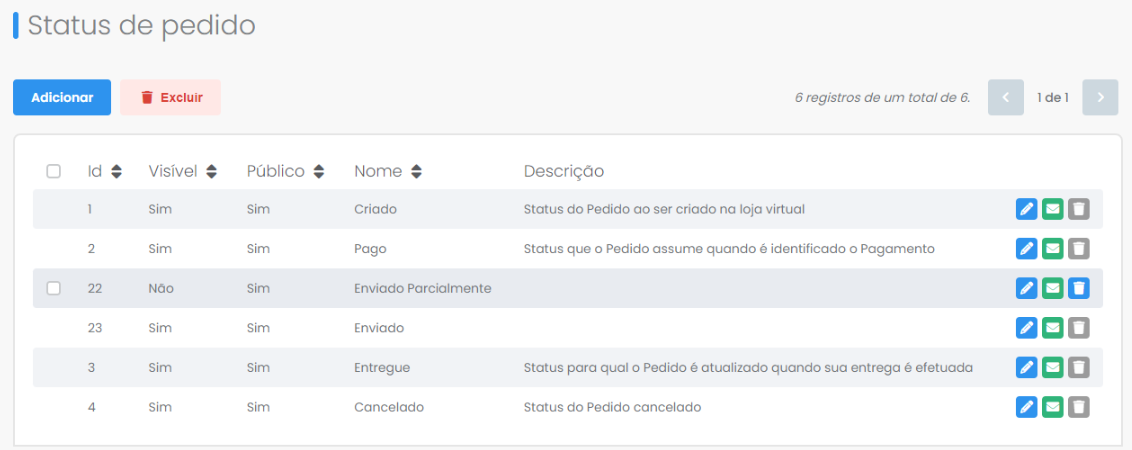Image resolution: width=1132 pixels, height=450 pixels.
Task: Click trash icon in Cancelado row
Action: point(1079,407)
